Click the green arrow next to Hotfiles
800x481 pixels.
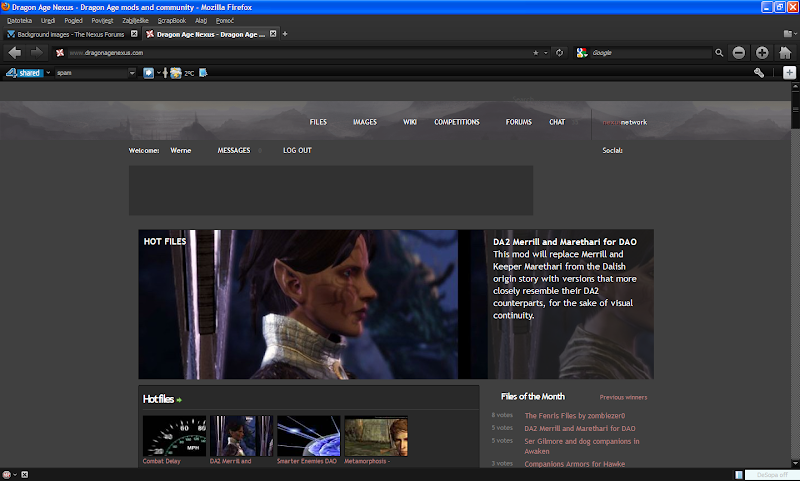pyautogui.click(x=179, y=400)
